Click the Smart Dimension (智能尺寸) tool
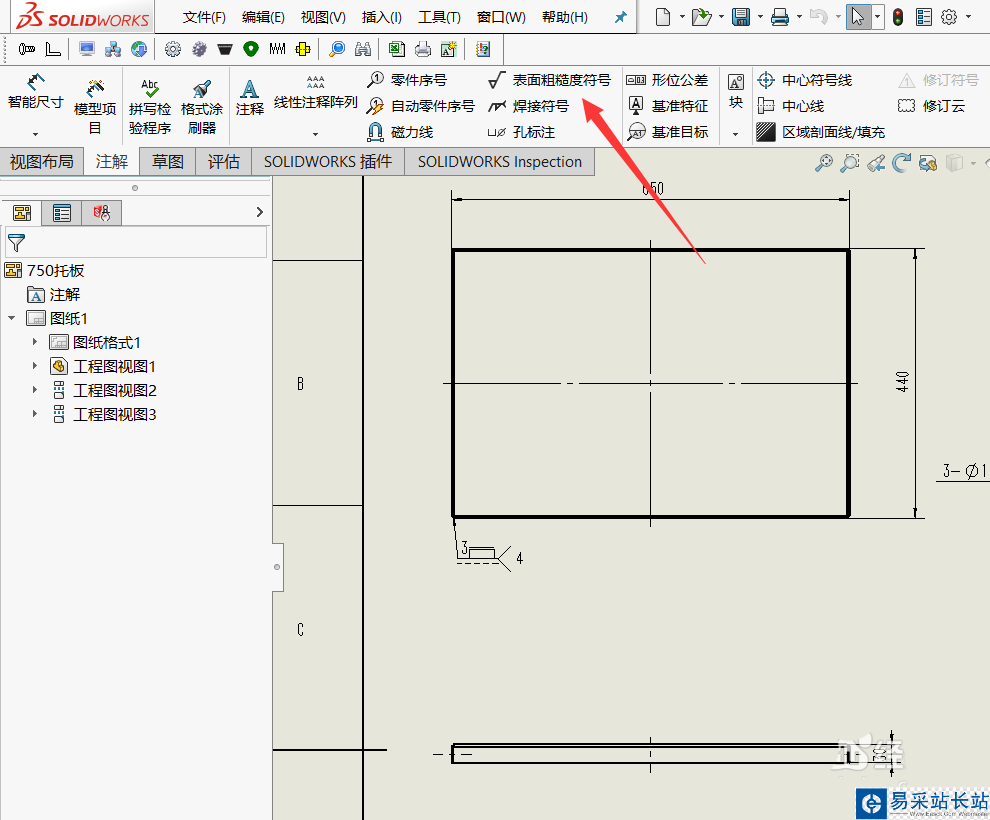The height and width of the screenshot is (820, 990). coord(35,93)
